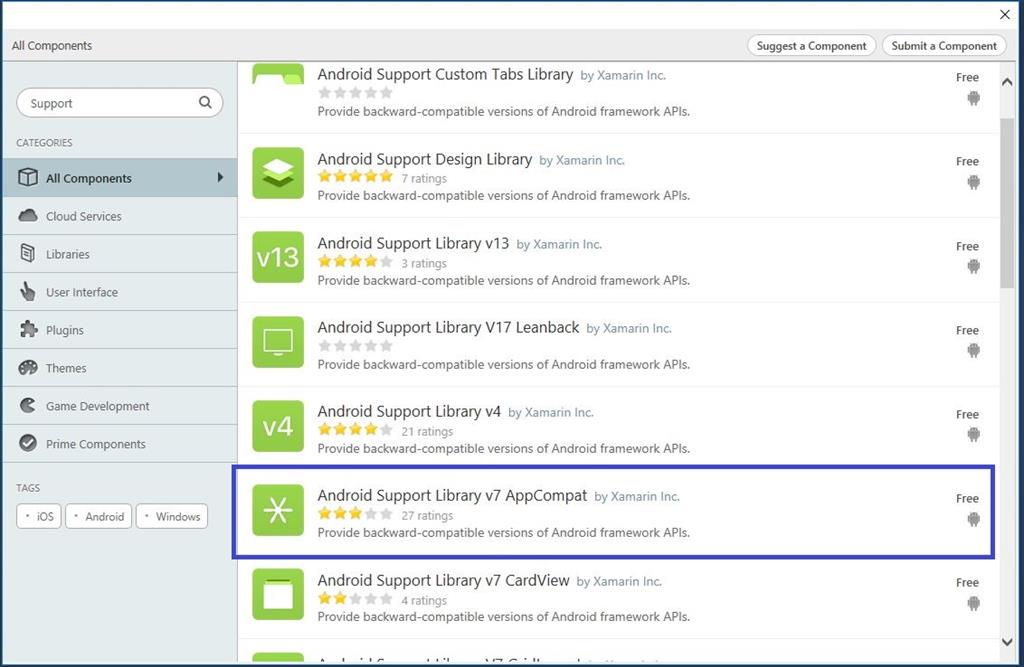This screenshot has width=1024, height=667.
Task: Click Submit a Component button
Action: point(944,45)
